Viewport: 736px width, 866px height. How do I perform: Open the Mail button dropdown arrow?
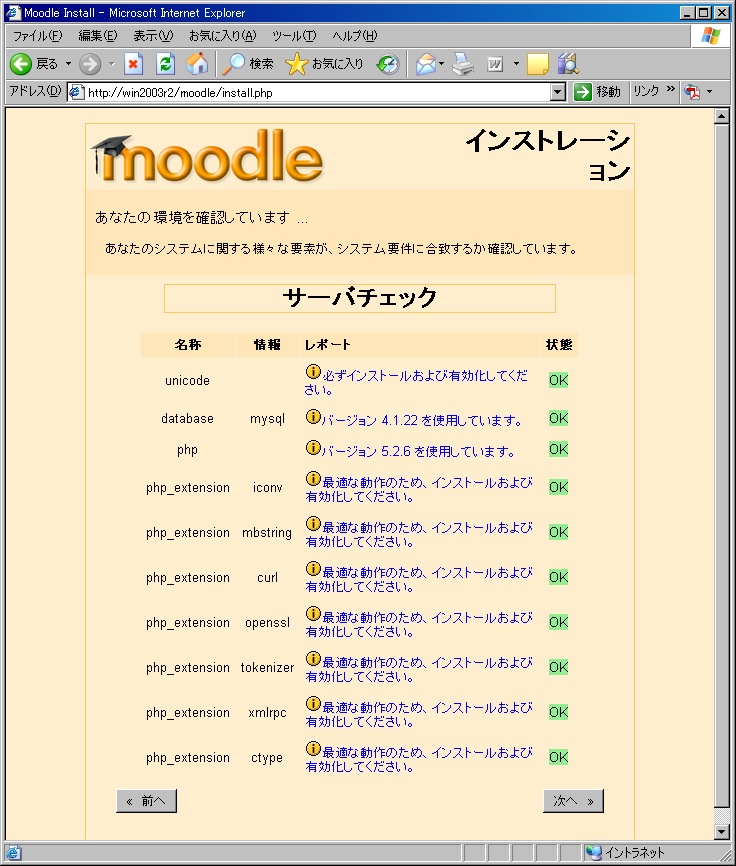441,64
